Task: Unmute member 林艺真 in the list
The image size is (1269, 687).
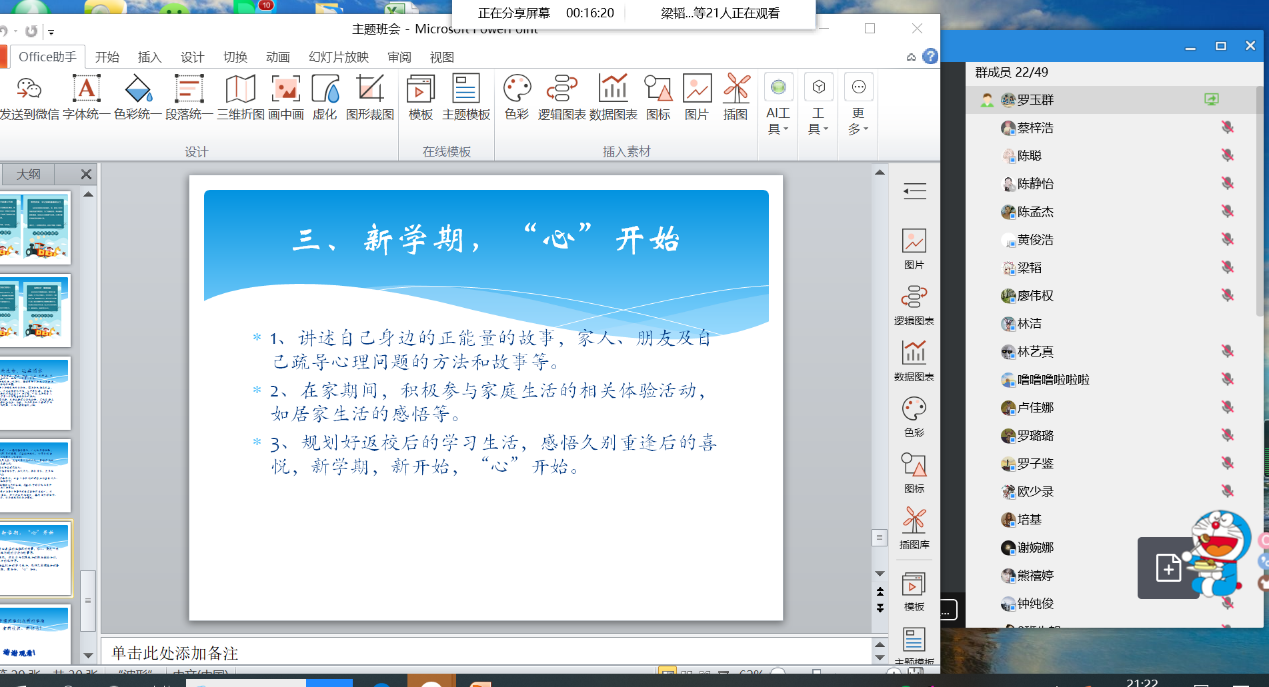Action: (x=1227, y=352)
